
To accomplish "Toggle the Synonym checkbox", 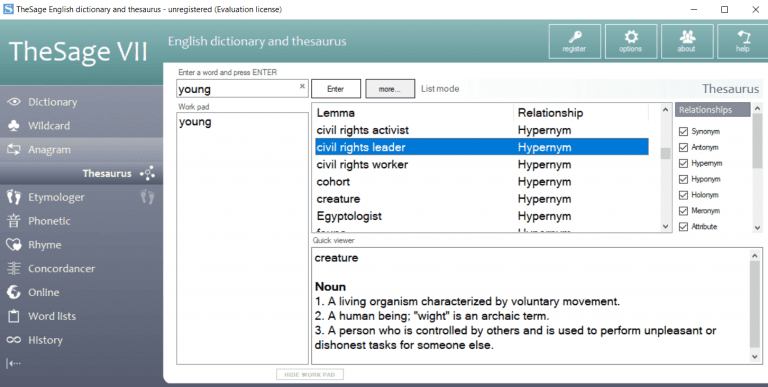I will click(683, 131).
